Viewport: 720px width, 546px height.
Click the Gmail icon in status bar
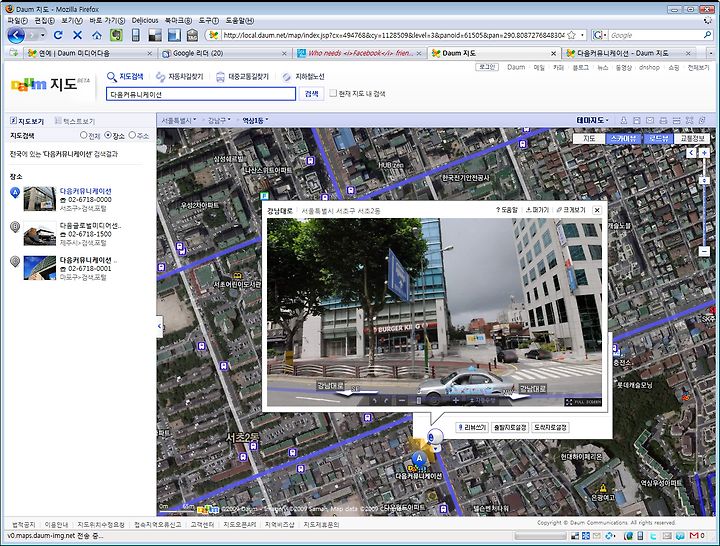(694, 536)
